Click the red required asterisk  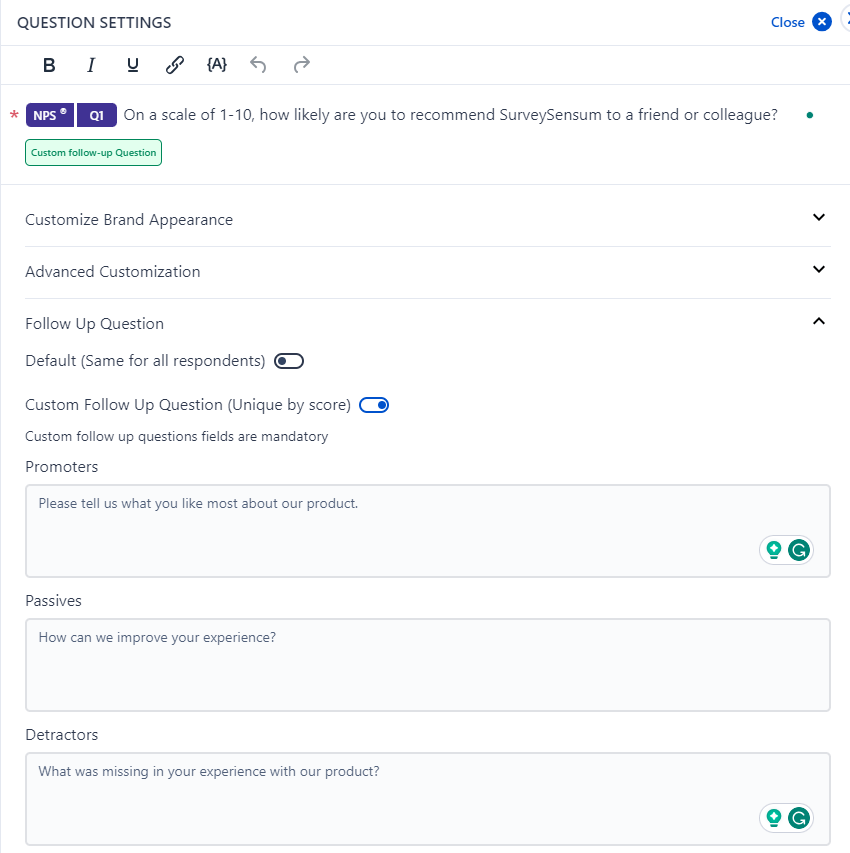[x=14, y=115]
